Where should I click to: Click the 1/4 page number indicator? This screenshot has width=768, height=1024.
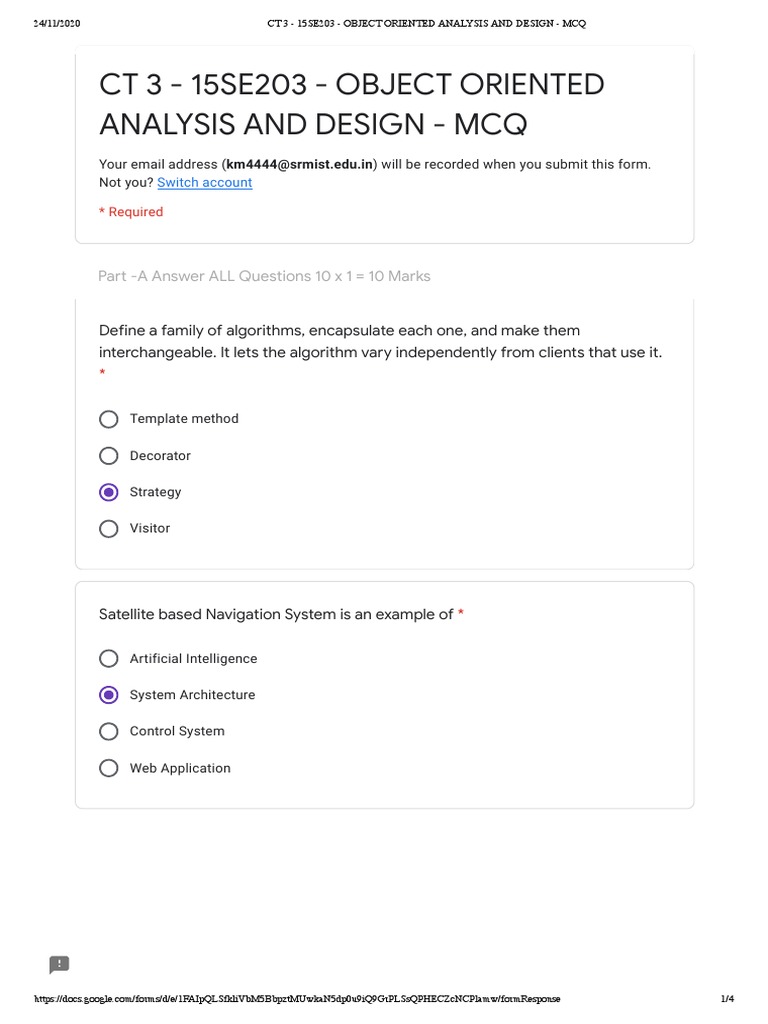click(727, 999)
